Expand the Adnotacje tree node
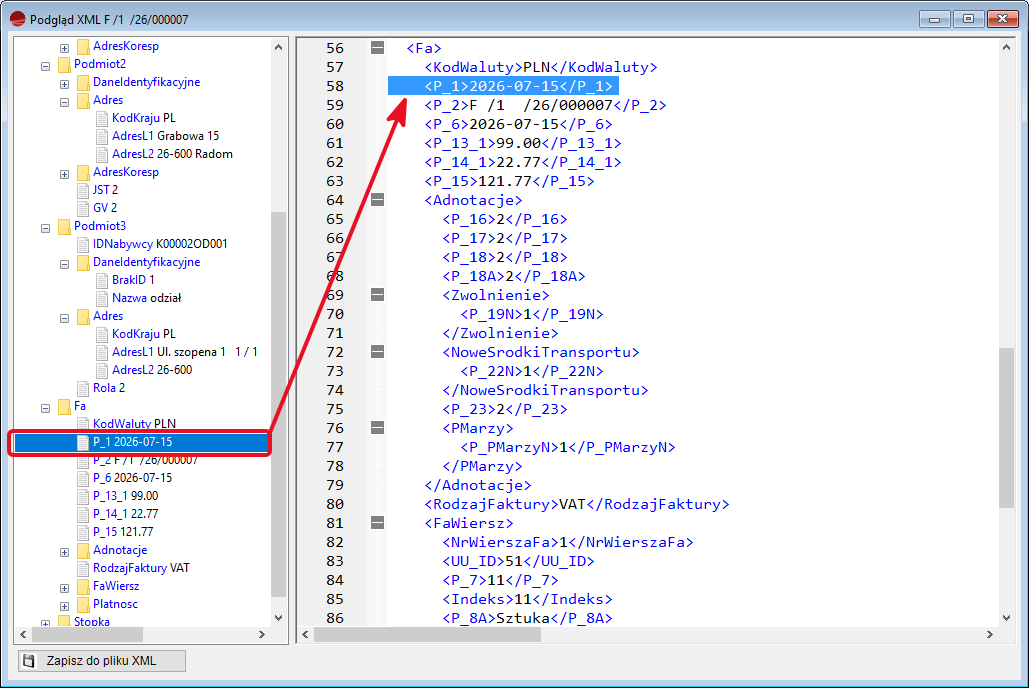 (x=64, y=552)
